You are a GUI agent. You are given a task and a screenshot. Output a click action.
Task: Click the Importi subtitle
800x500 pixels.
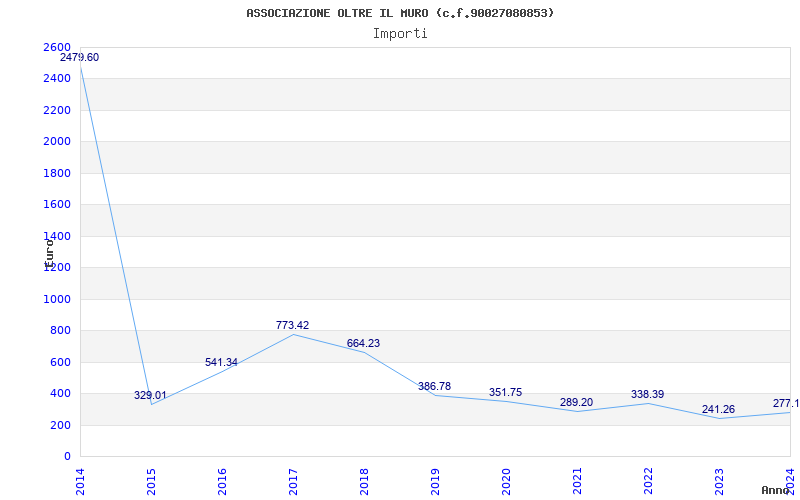click(x=400, y=34)
